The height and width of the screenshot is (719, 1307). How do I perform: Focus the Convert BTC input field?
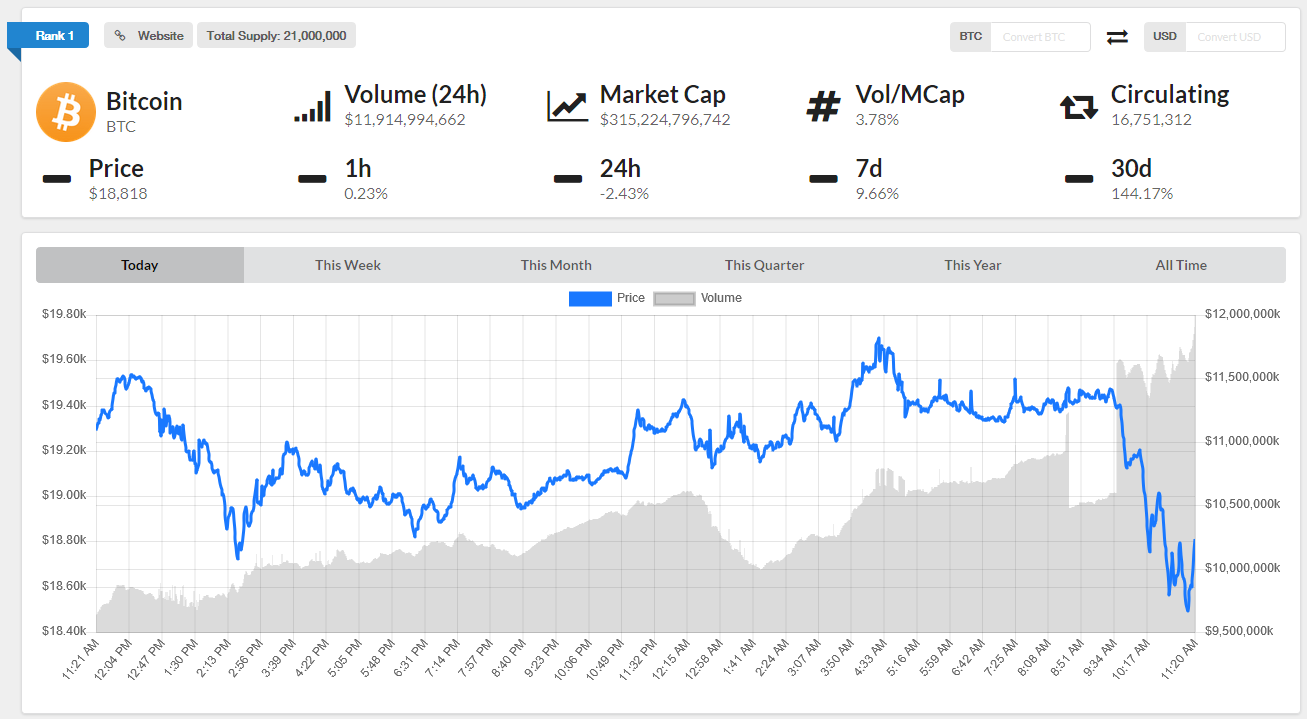(1041, 37)
